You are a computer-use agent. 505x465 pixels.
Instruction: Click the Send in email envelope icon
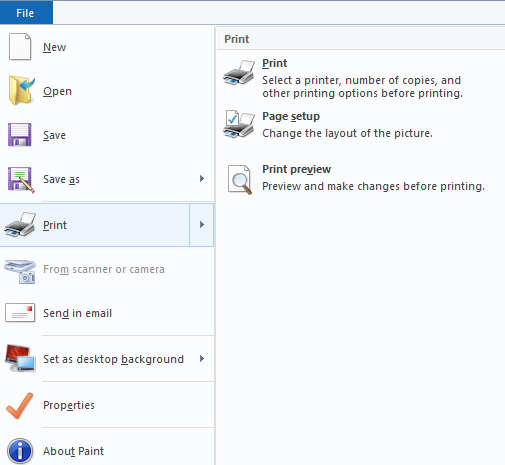(20, 313)
